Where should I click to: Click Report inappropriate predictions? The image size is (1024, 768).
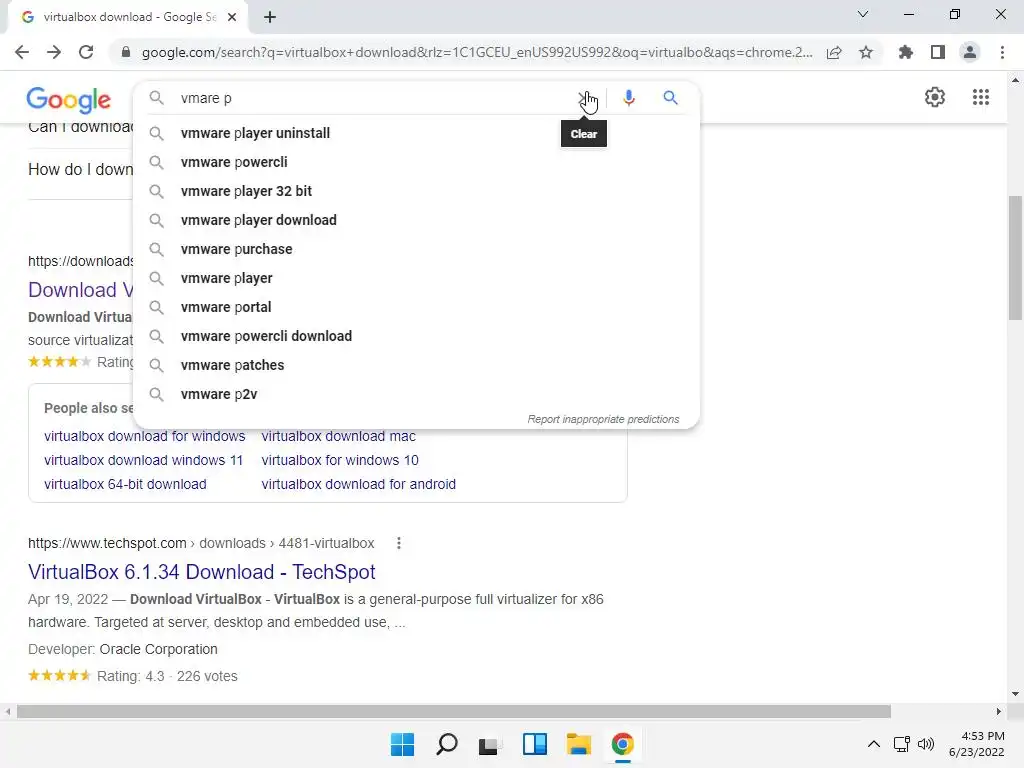pos(603,419)
